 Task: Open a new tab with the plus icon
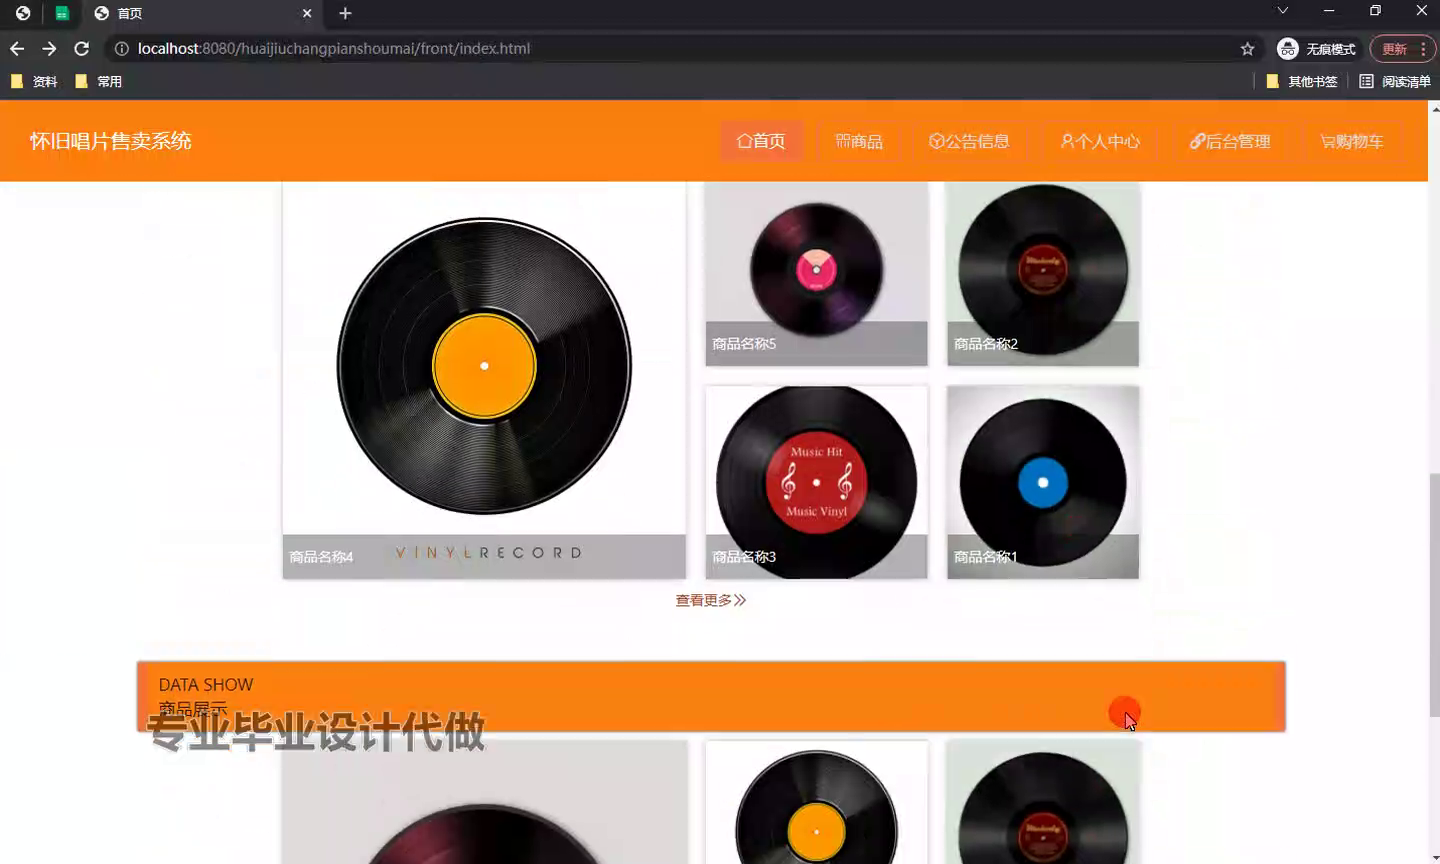[345, 13]
